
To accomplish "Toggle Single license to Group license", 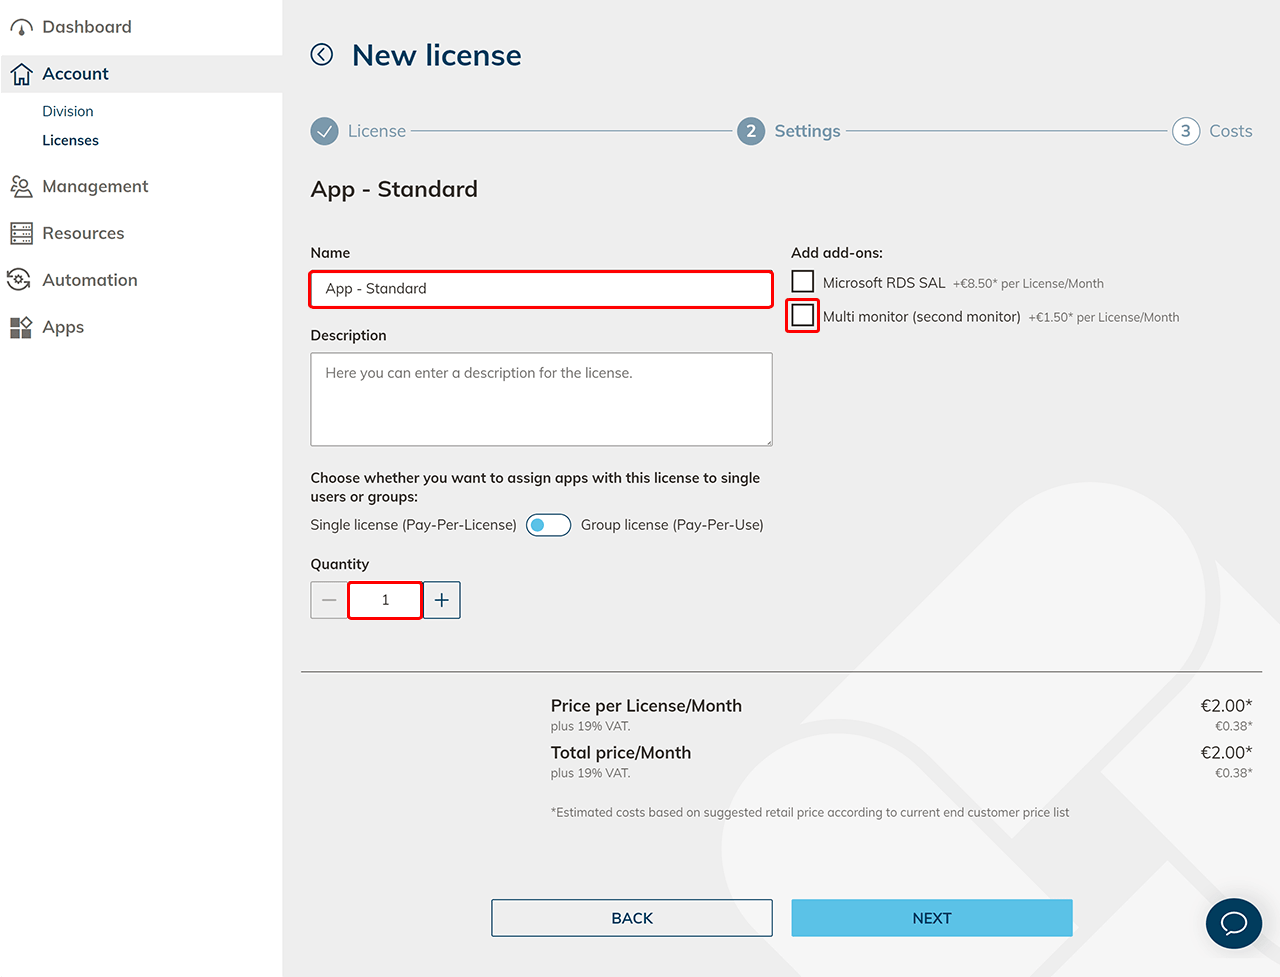I will pos(548,525).
